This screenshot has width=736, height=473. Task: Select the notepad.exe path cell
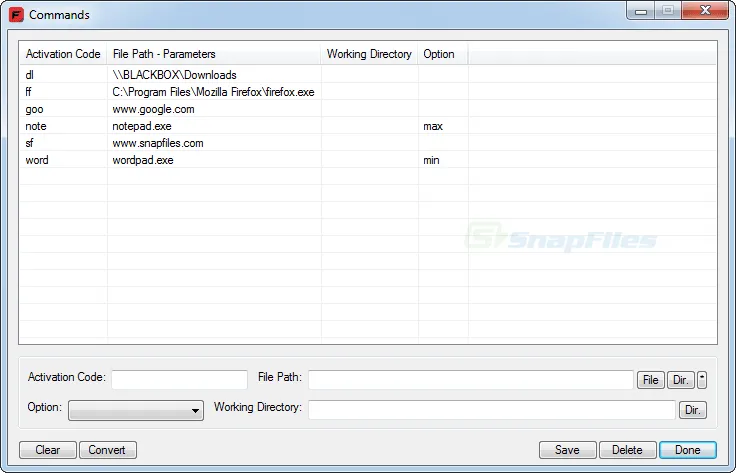142,126
